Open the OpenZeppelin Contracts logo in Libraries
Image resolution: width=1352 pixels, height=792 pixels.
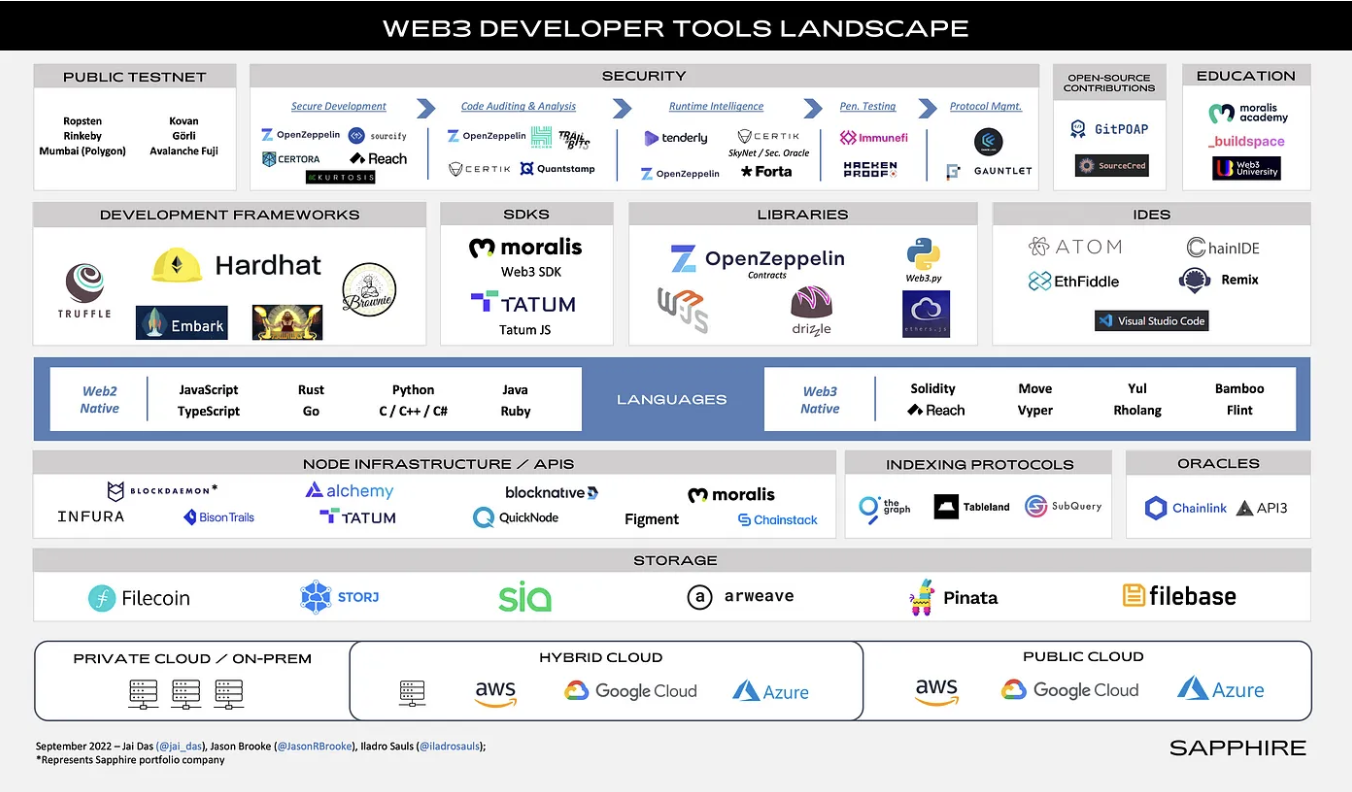coord(757,261)
